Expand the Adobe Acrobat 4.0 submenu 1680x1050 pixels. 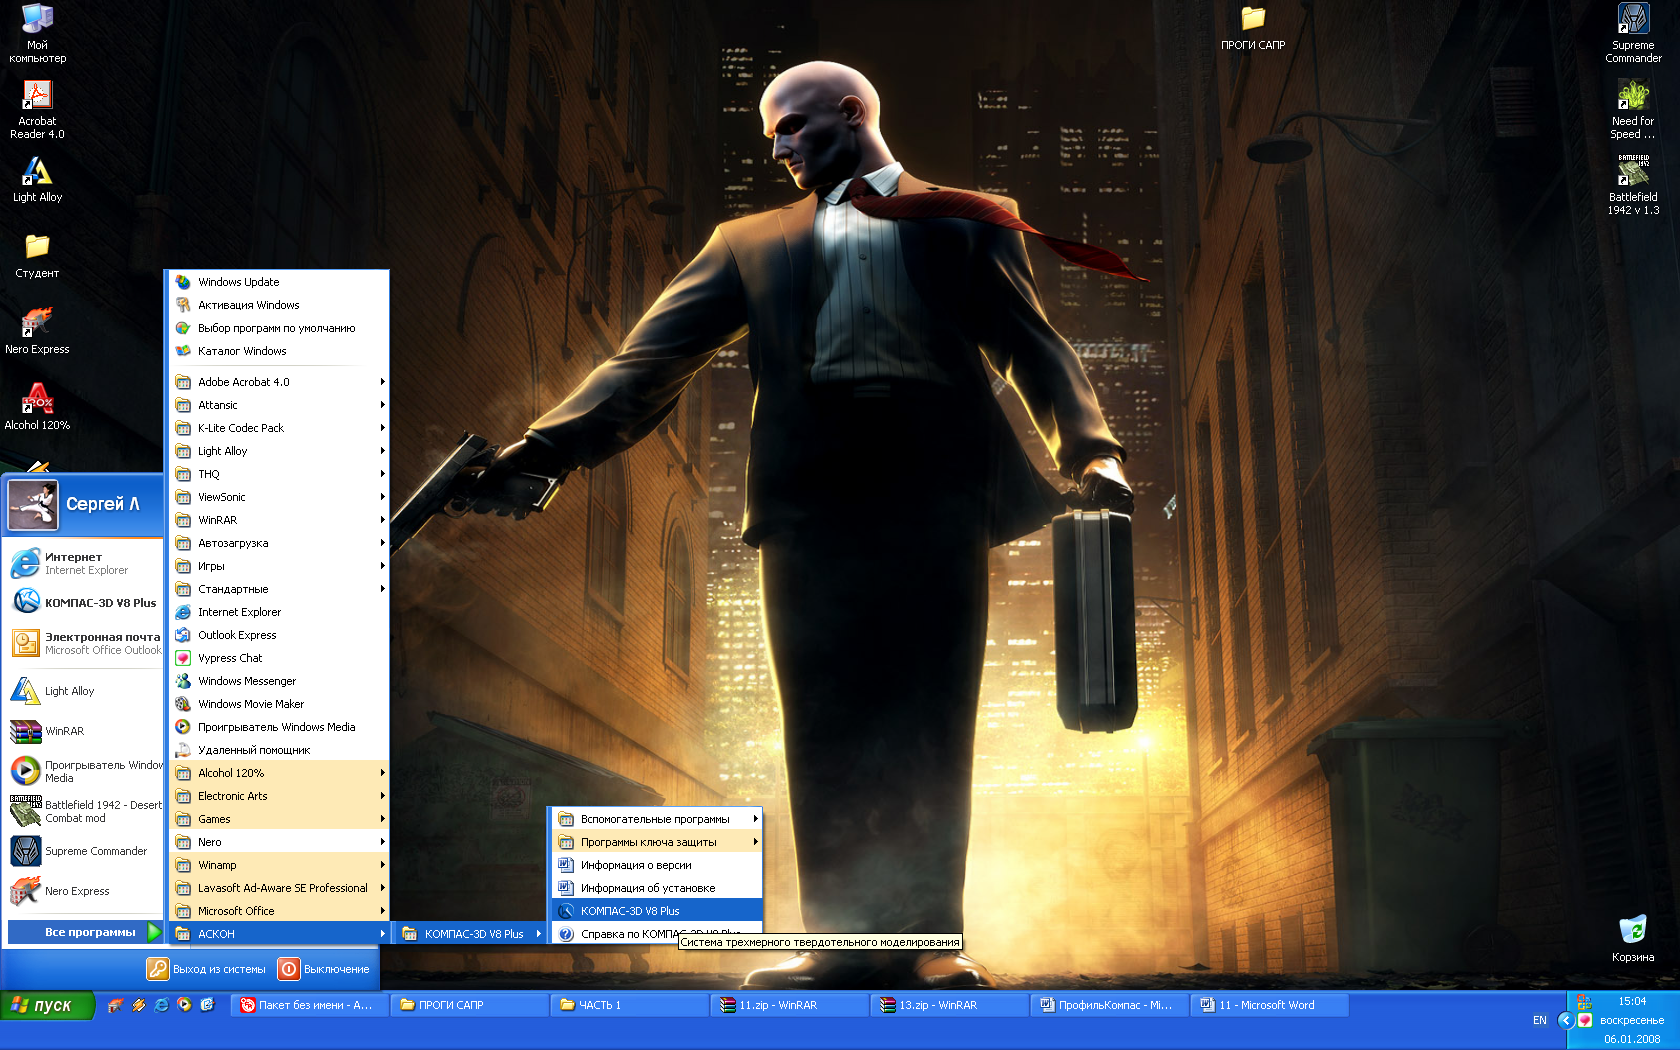click(x=279, y=382)
